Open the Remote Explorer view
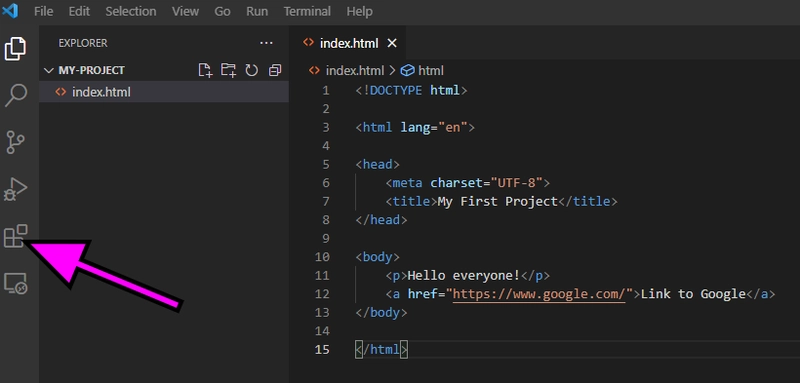Viewport: 800px width, 383px height. [x=15, y=284]
